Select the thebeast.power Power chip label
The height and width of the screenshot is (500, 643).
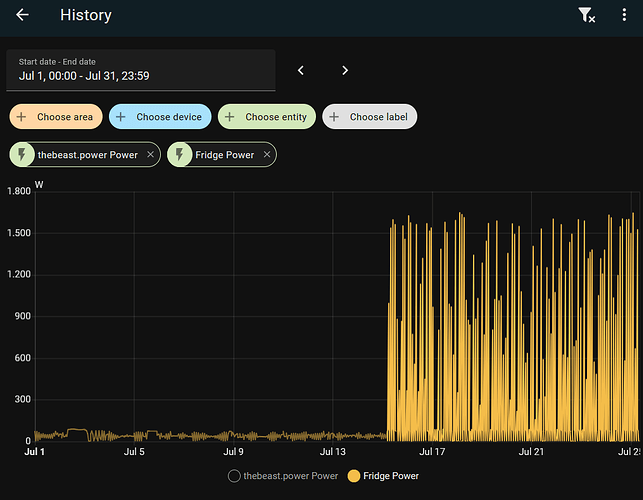click(88, 155)
